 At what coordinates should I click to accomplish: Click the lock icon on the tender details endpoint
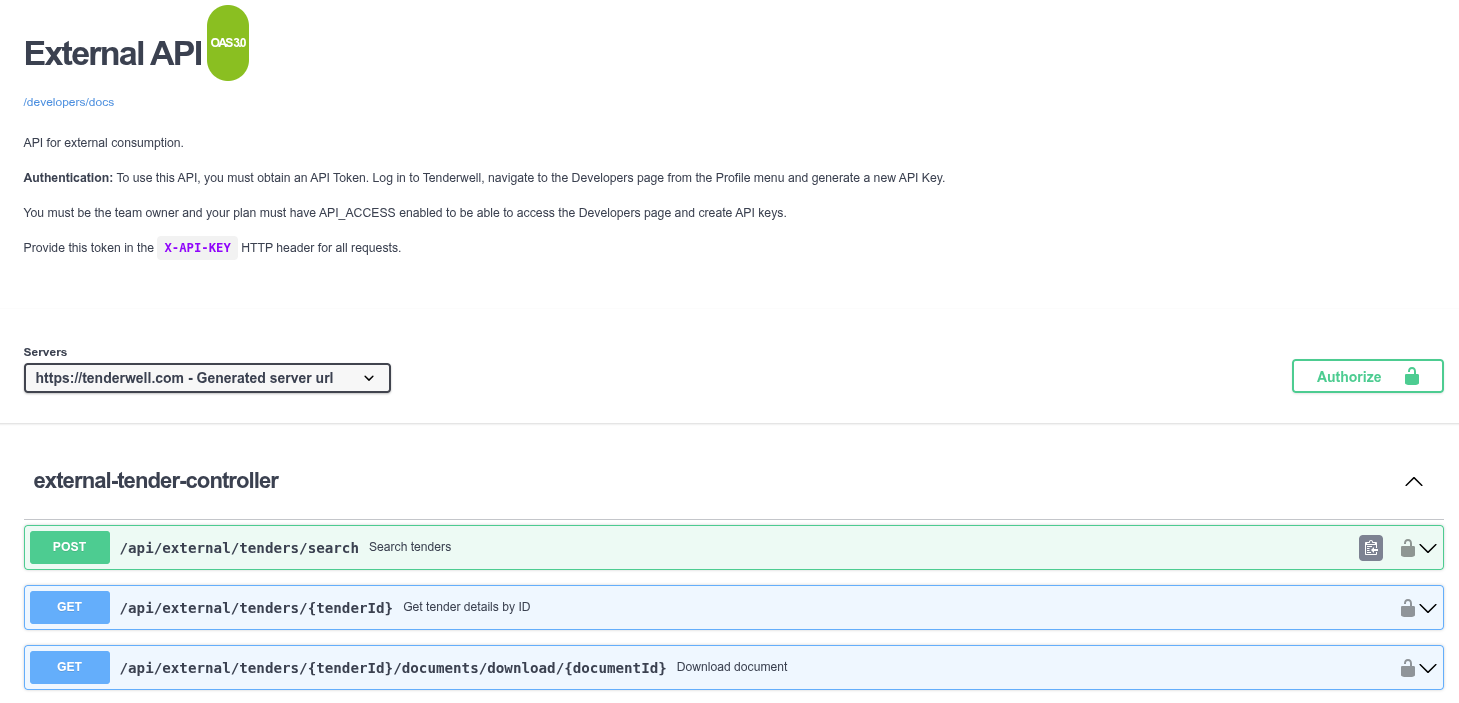click(1407, 607)
